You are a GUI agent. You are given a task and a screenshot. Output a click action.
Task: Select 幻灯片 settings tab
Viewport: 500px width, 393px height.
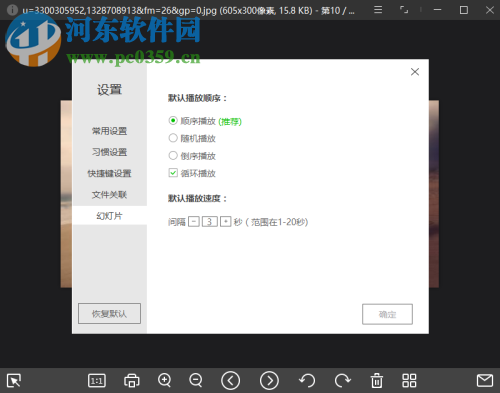tap(109, 216)
